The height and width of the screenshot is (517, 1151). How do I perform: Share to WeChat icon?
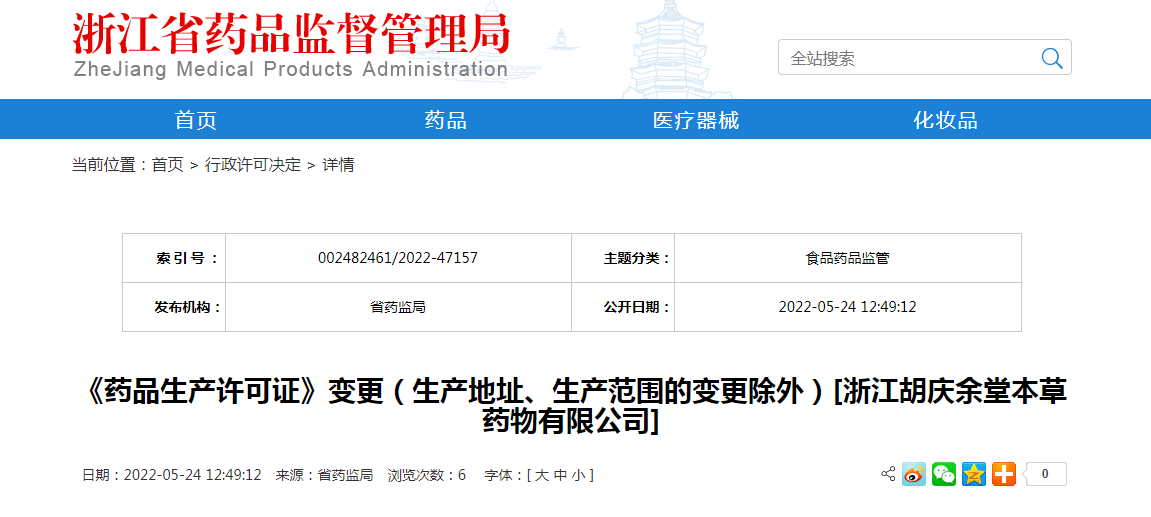944,474
